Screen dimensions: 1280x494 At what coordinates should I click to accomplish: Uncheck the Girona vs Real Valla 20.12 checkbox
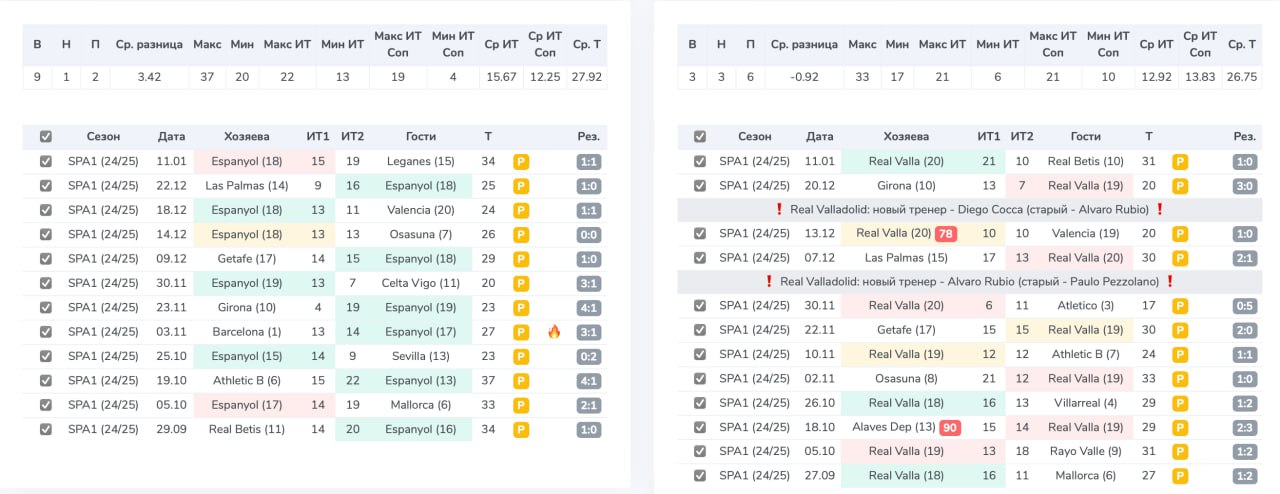pos(700,185)
